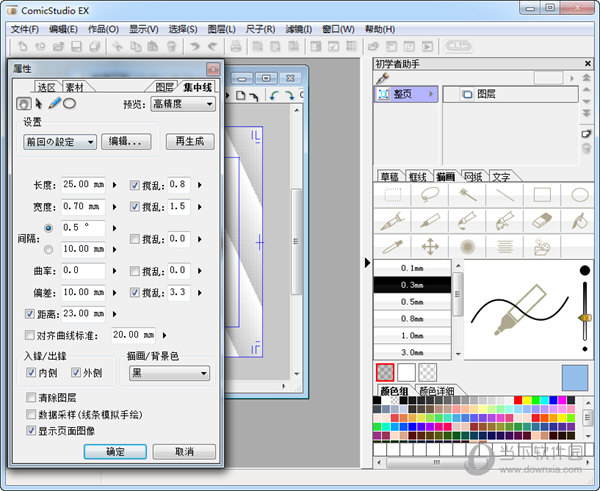The width and height of the screenshot is (600, 491).
Task: Click the print icon in main toolbar
Action: [x=236, y=46]
